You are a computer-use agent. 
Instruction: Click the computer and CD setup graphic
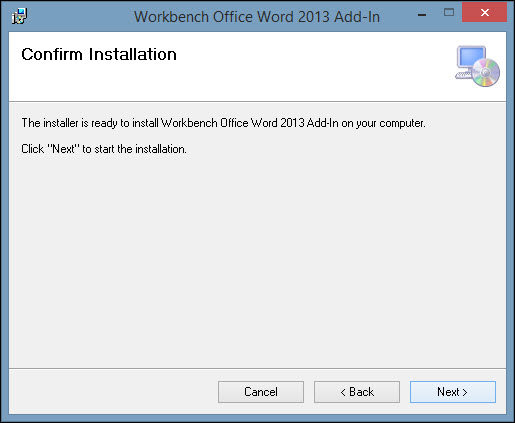tap(477, 66)
